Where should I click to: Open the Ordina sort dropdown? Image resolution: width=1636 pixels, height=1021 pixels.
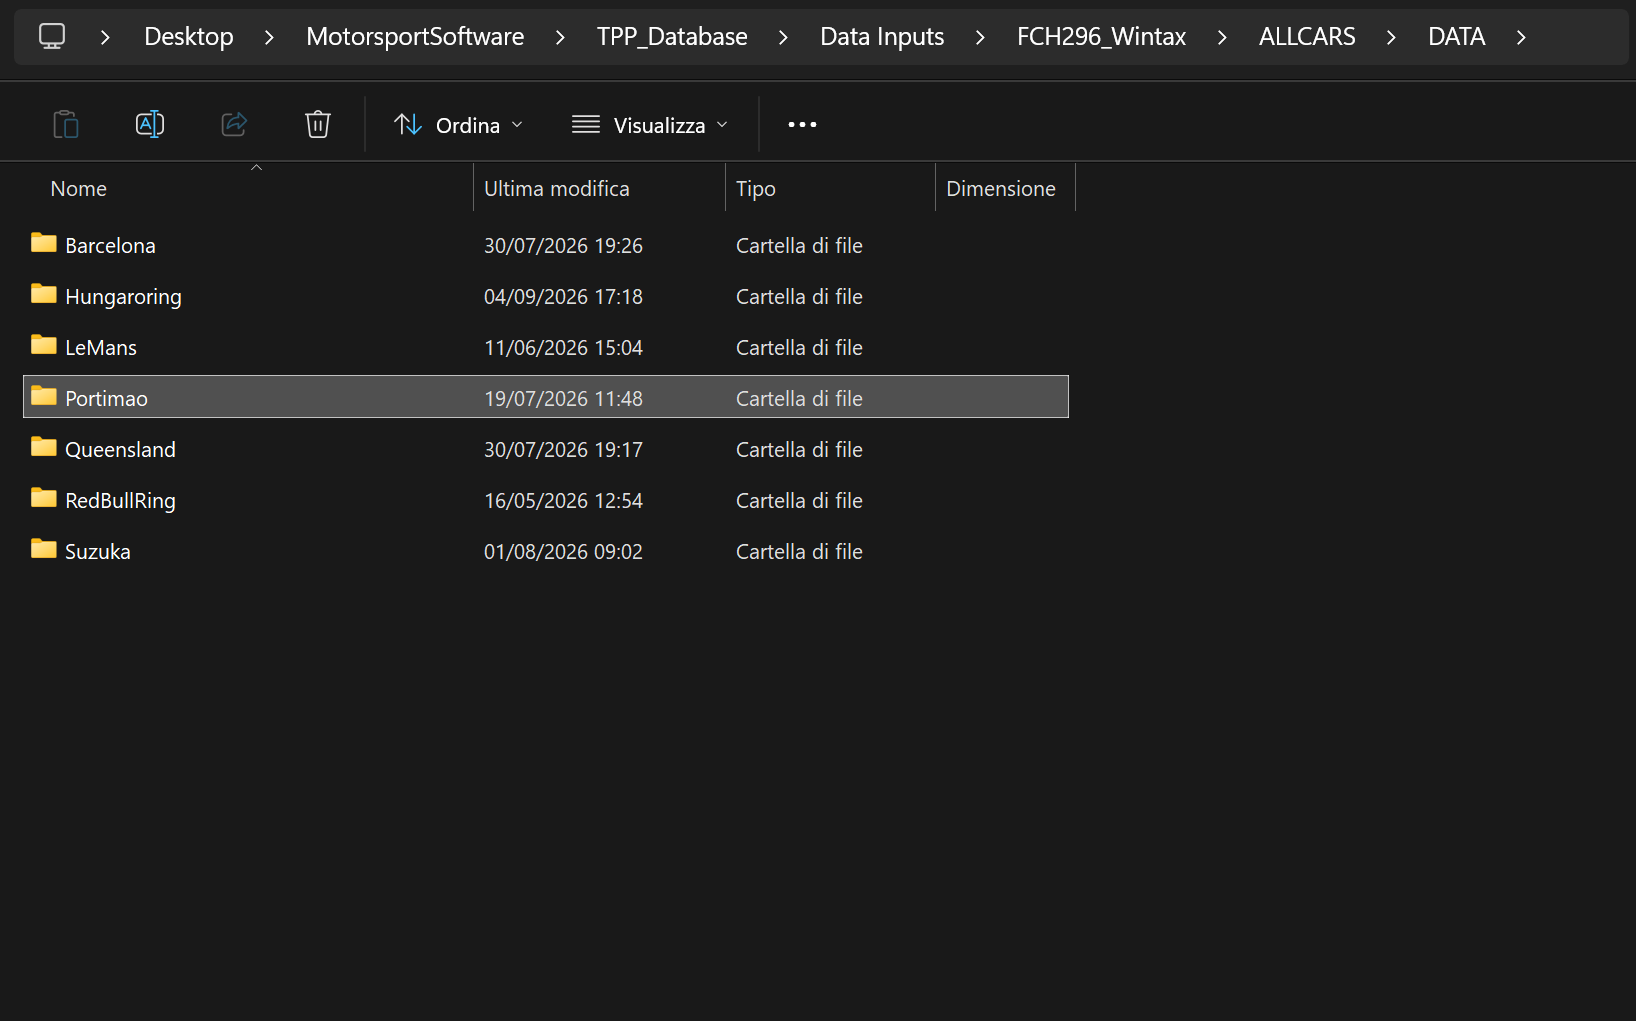459,125
